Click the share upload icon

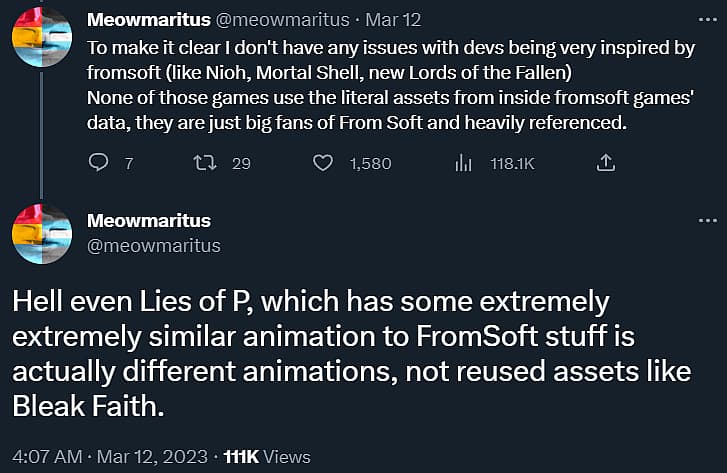click(606, 163)
